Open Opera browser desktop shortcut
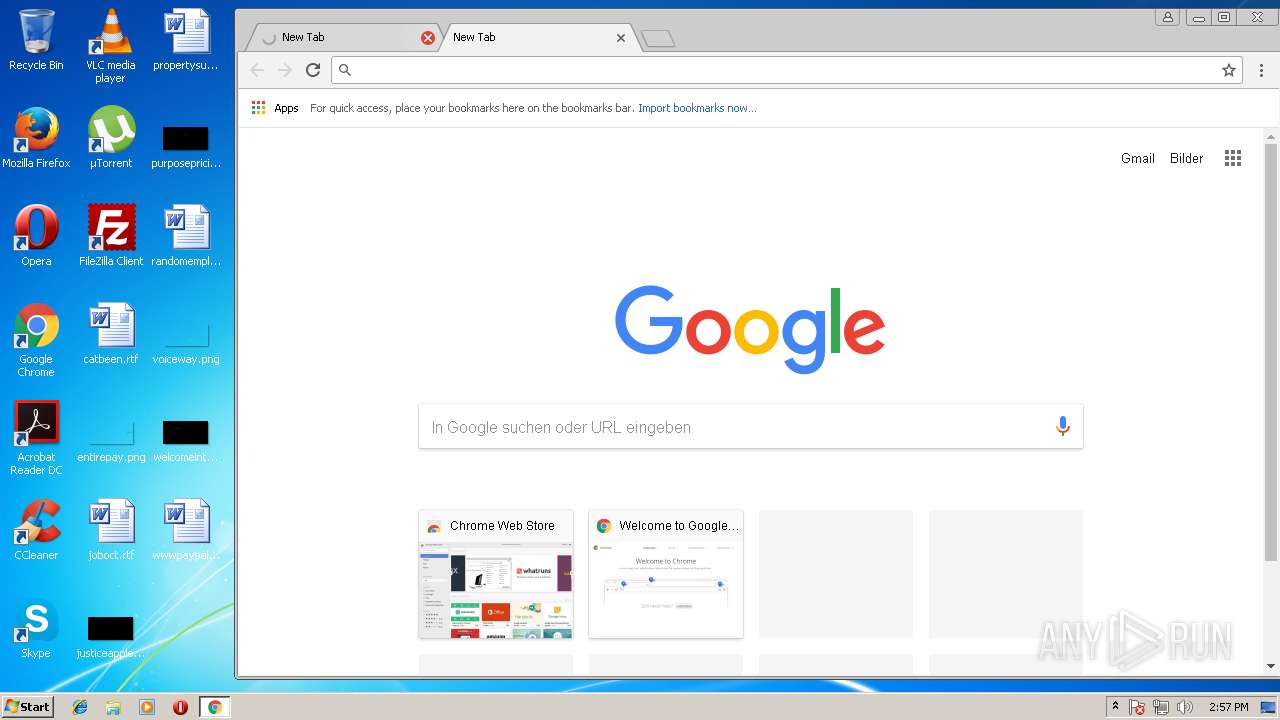Image resolution: width=1280 pixels, height=720 pixels. 36,236
